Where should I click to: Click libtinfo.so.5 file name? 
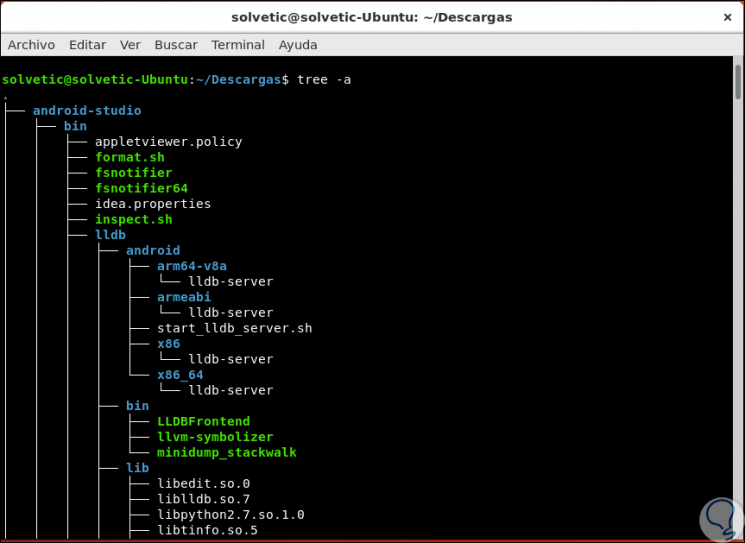(x=207, y=530)
